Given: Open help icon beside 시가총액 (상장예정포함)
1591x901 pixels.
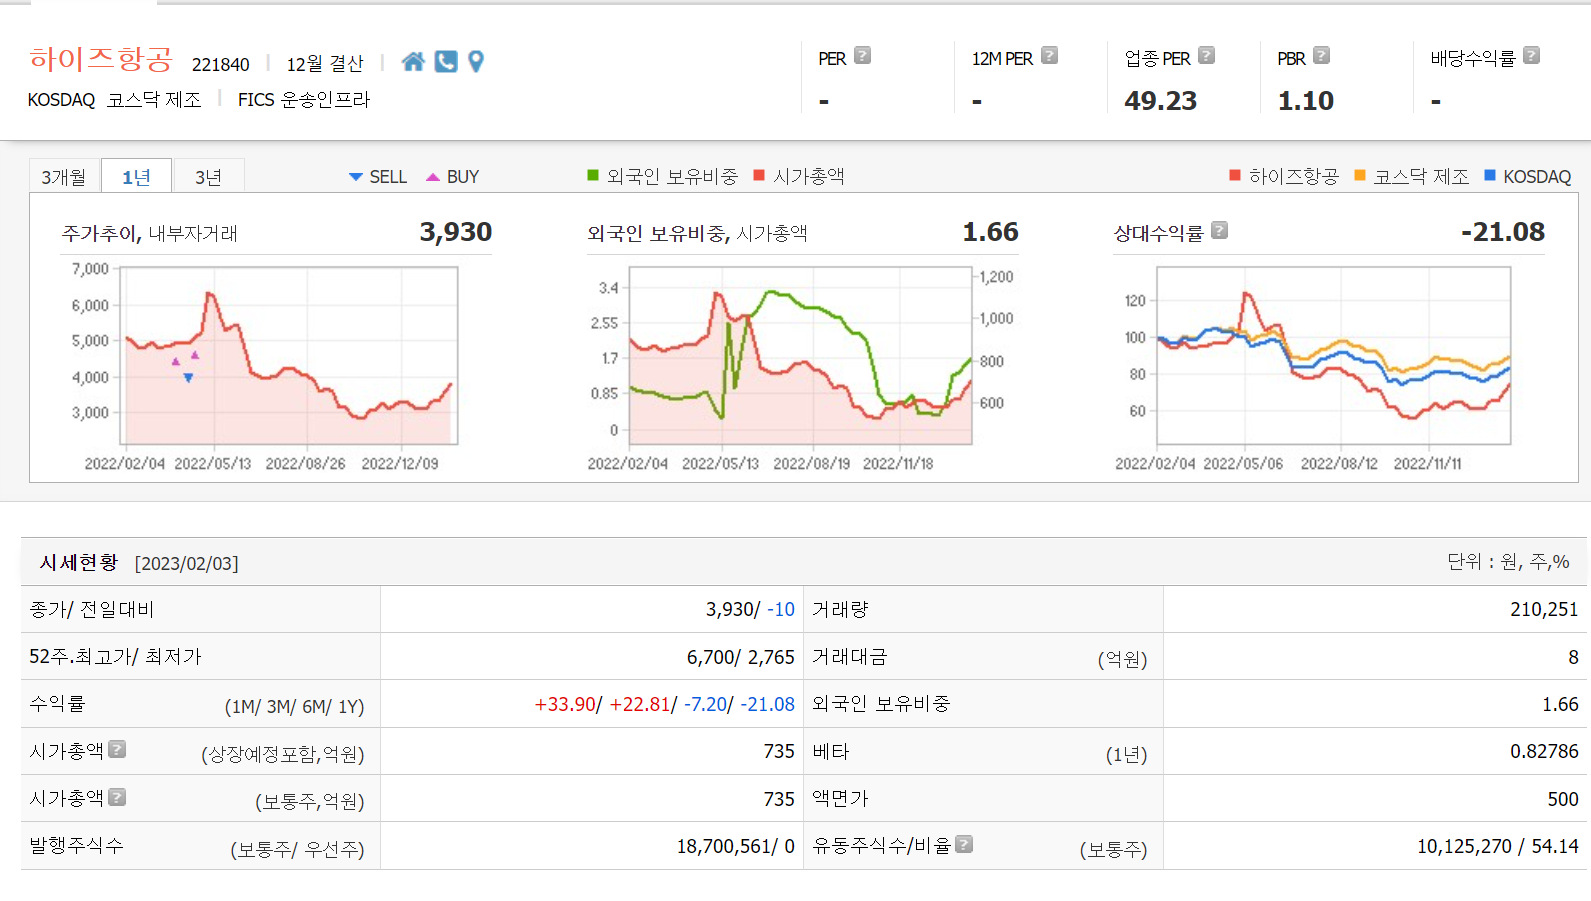Looking at the screenshot, I should 117,749.
